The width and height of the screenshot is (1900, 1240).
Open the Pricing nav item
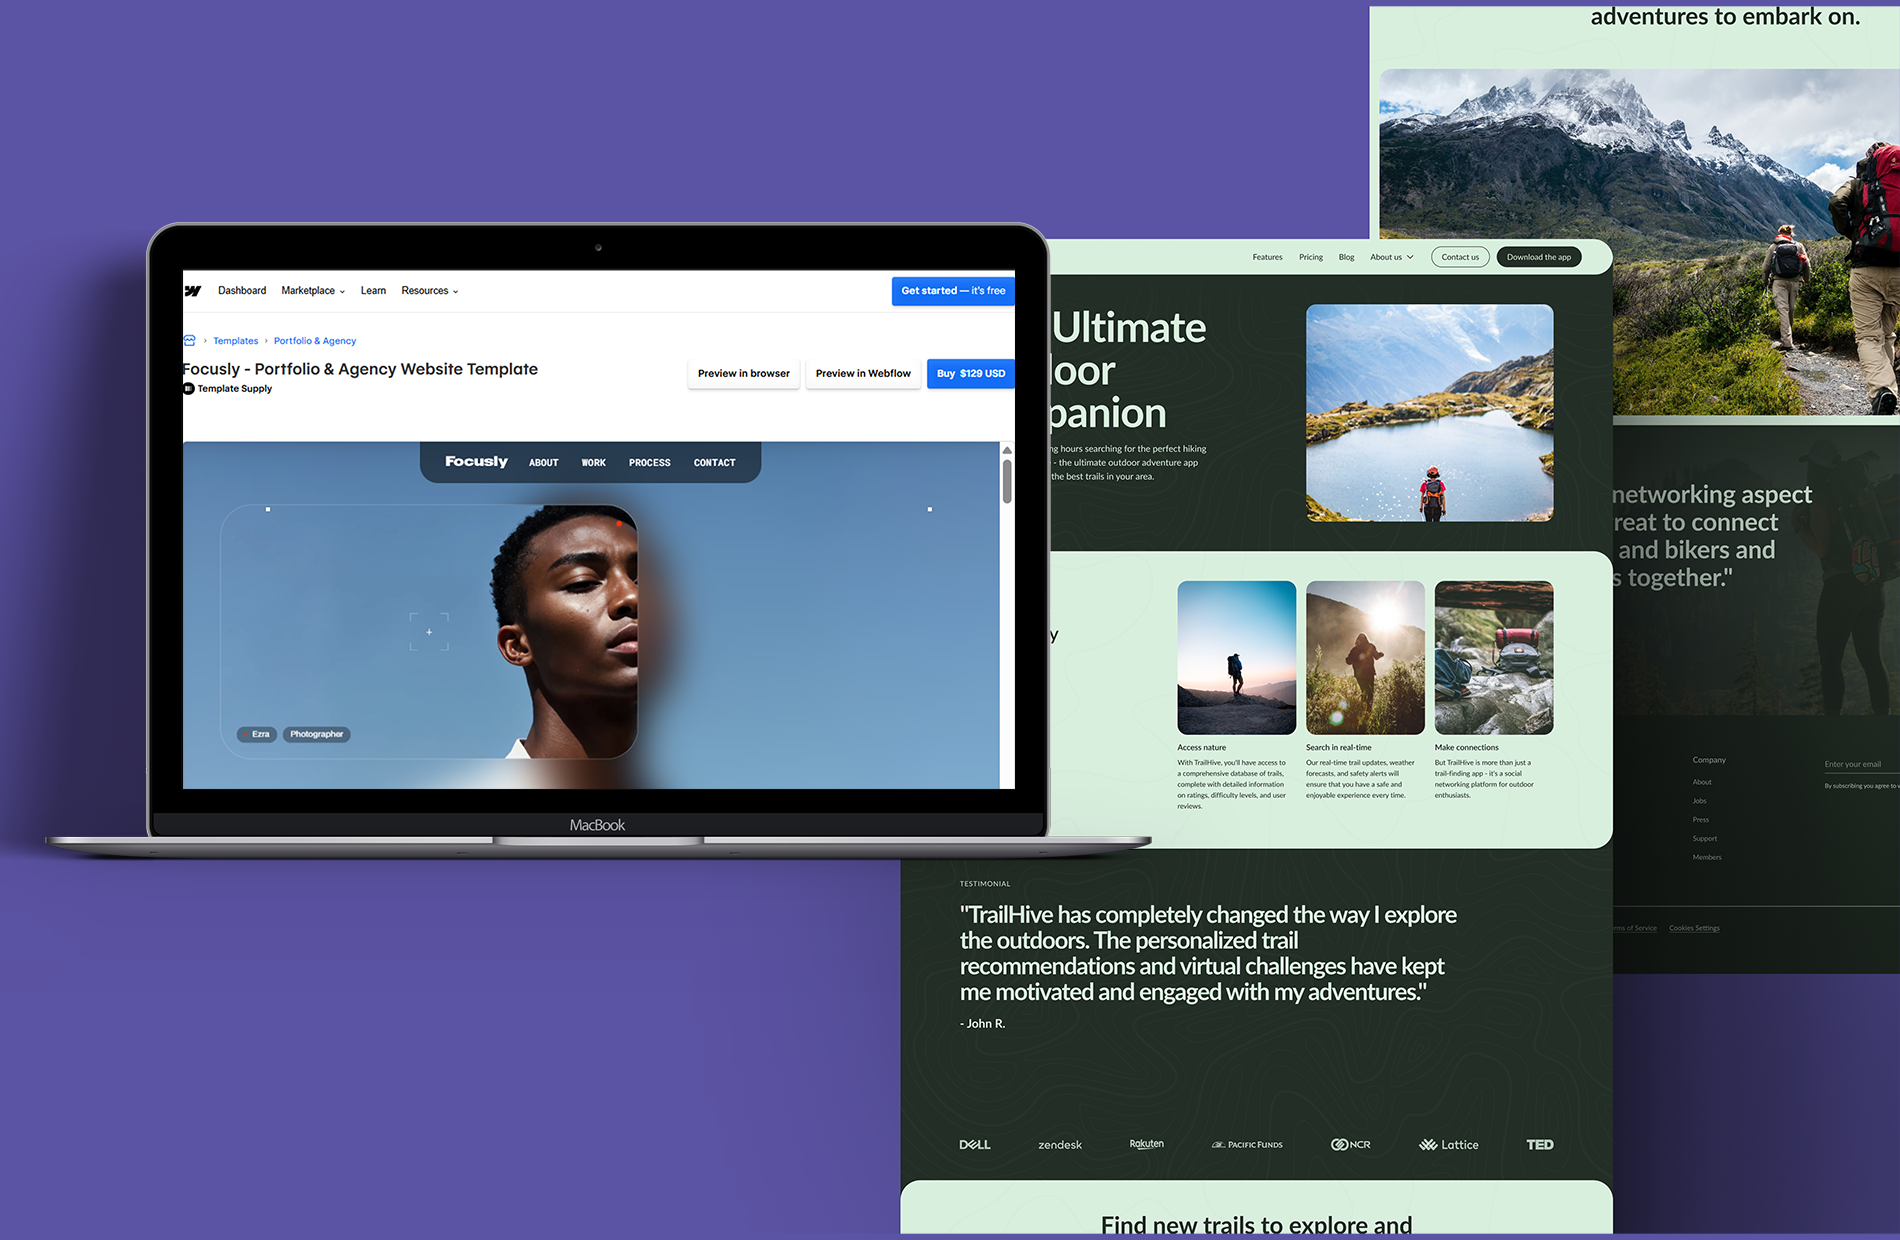(x=1310, y=257)
